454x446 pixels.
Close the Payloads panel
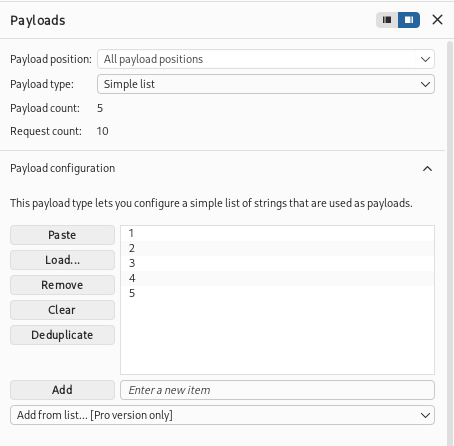tap(437, 20)
